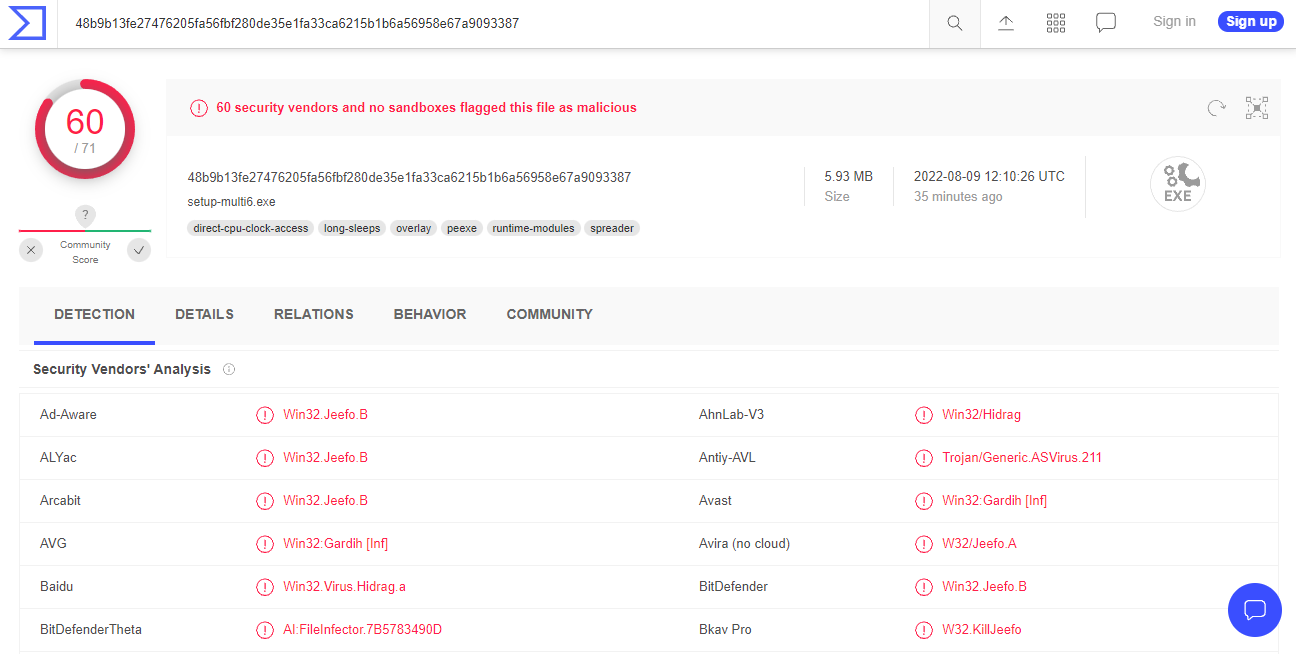1296x654 pixels.
Task: Open the RELATIONS tab
Action: click(314, 314)
